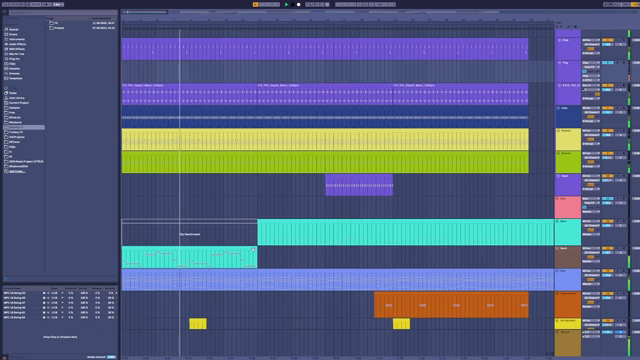Viewport: 640px width, 360px height.
Task: Select Plug-Ins in browser categories
Action: (14, 59)
